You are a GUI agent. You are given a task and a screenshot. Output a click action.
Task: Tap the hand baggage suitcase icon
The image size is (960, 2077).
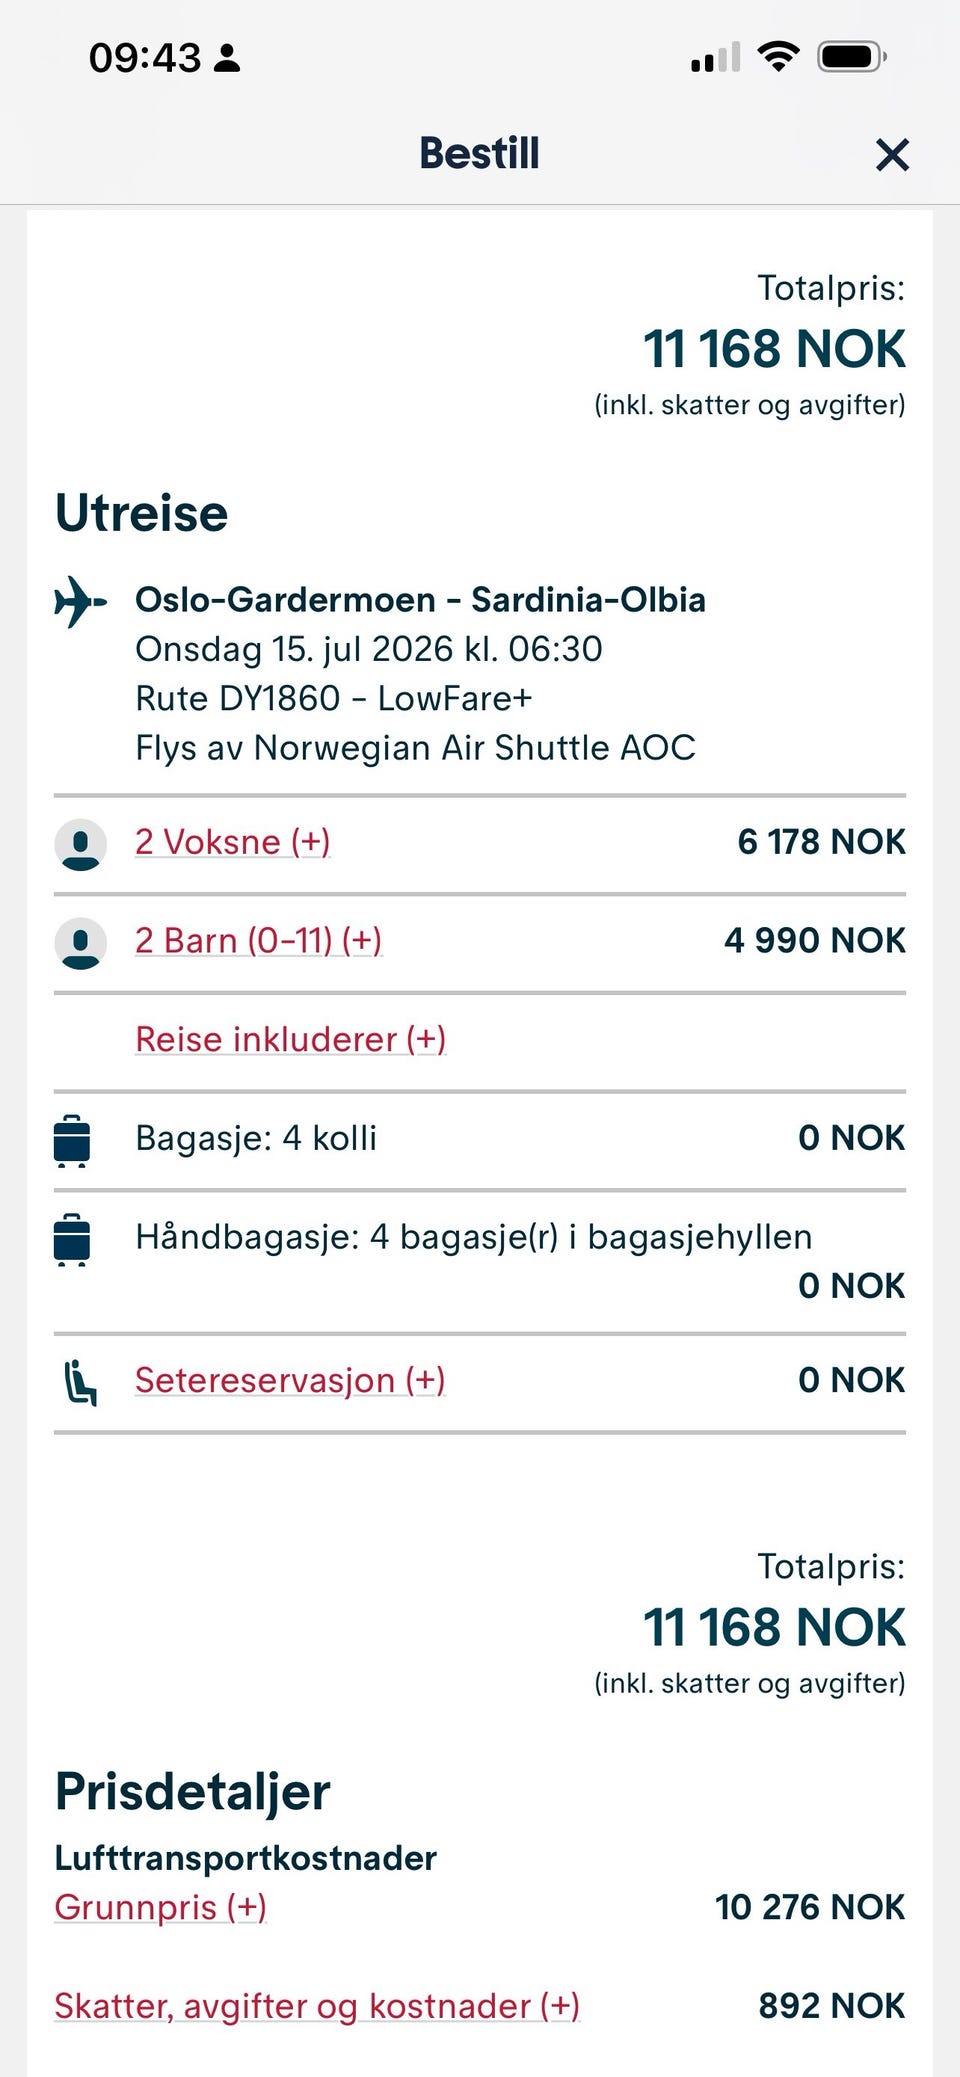click(72, 1239)
